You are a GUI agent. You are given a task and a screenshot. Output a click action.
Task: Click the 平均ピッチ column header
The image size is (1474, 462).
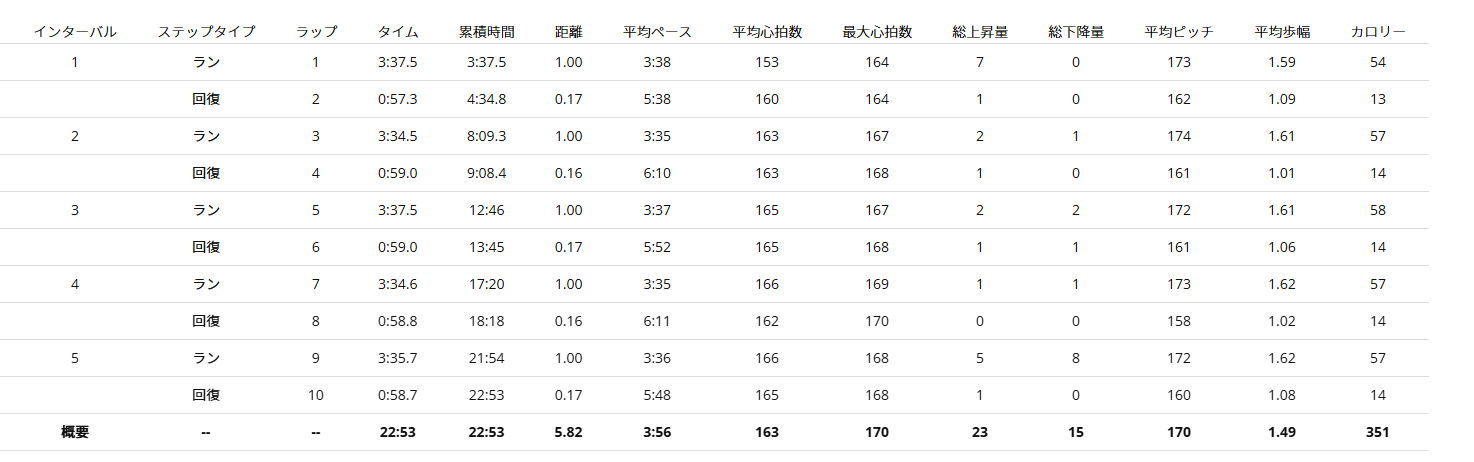1179,32
